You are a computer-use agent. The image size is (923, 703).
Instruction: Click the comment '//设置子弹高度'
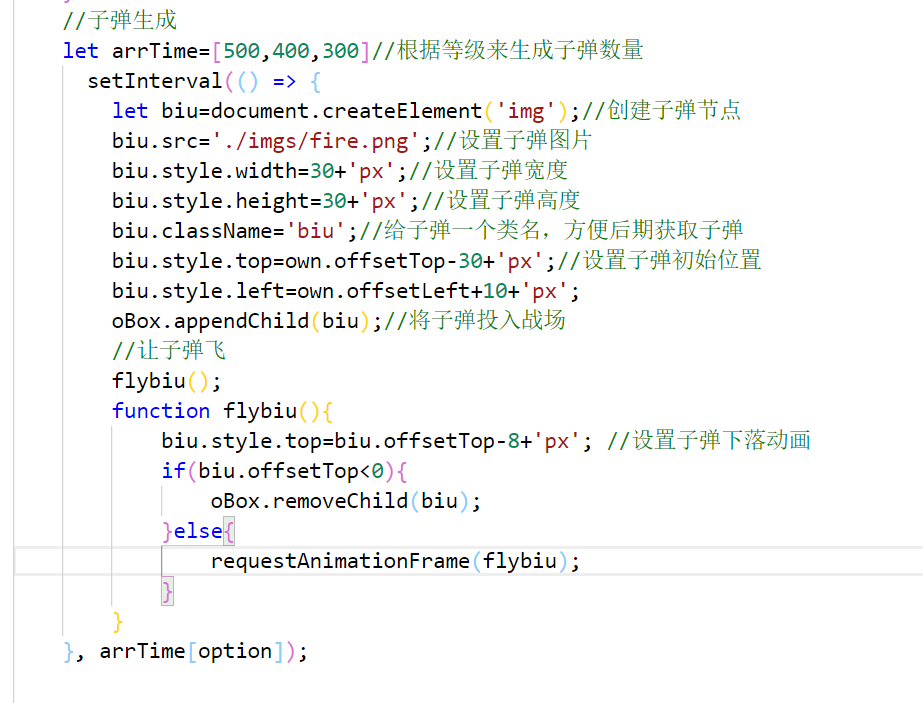coord(500,200)
